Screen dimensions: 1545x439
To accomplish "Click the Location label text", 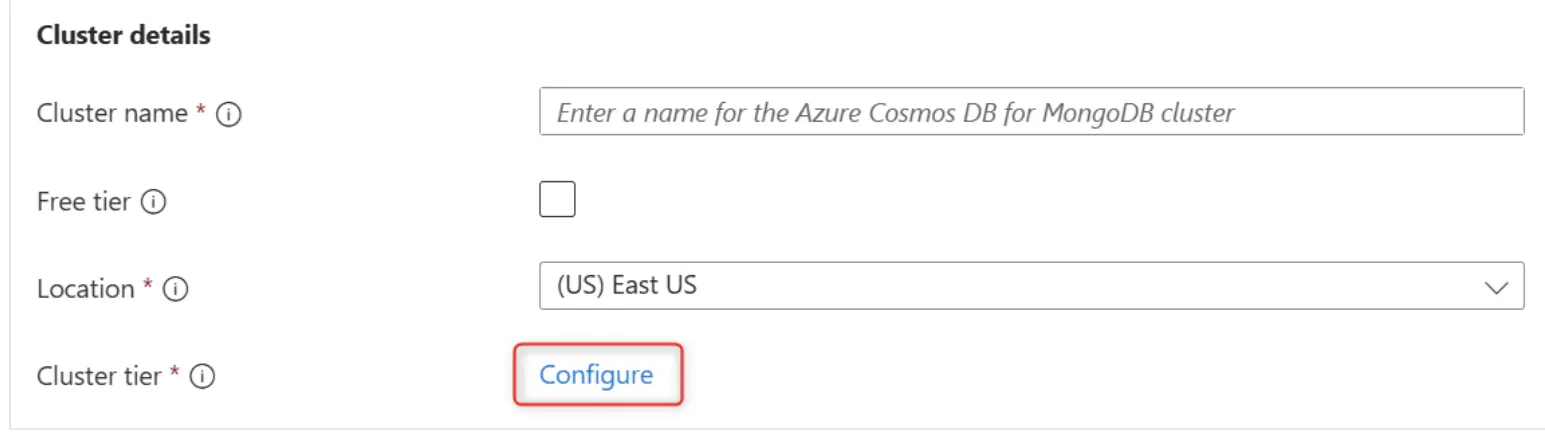I will pos(85,289).
